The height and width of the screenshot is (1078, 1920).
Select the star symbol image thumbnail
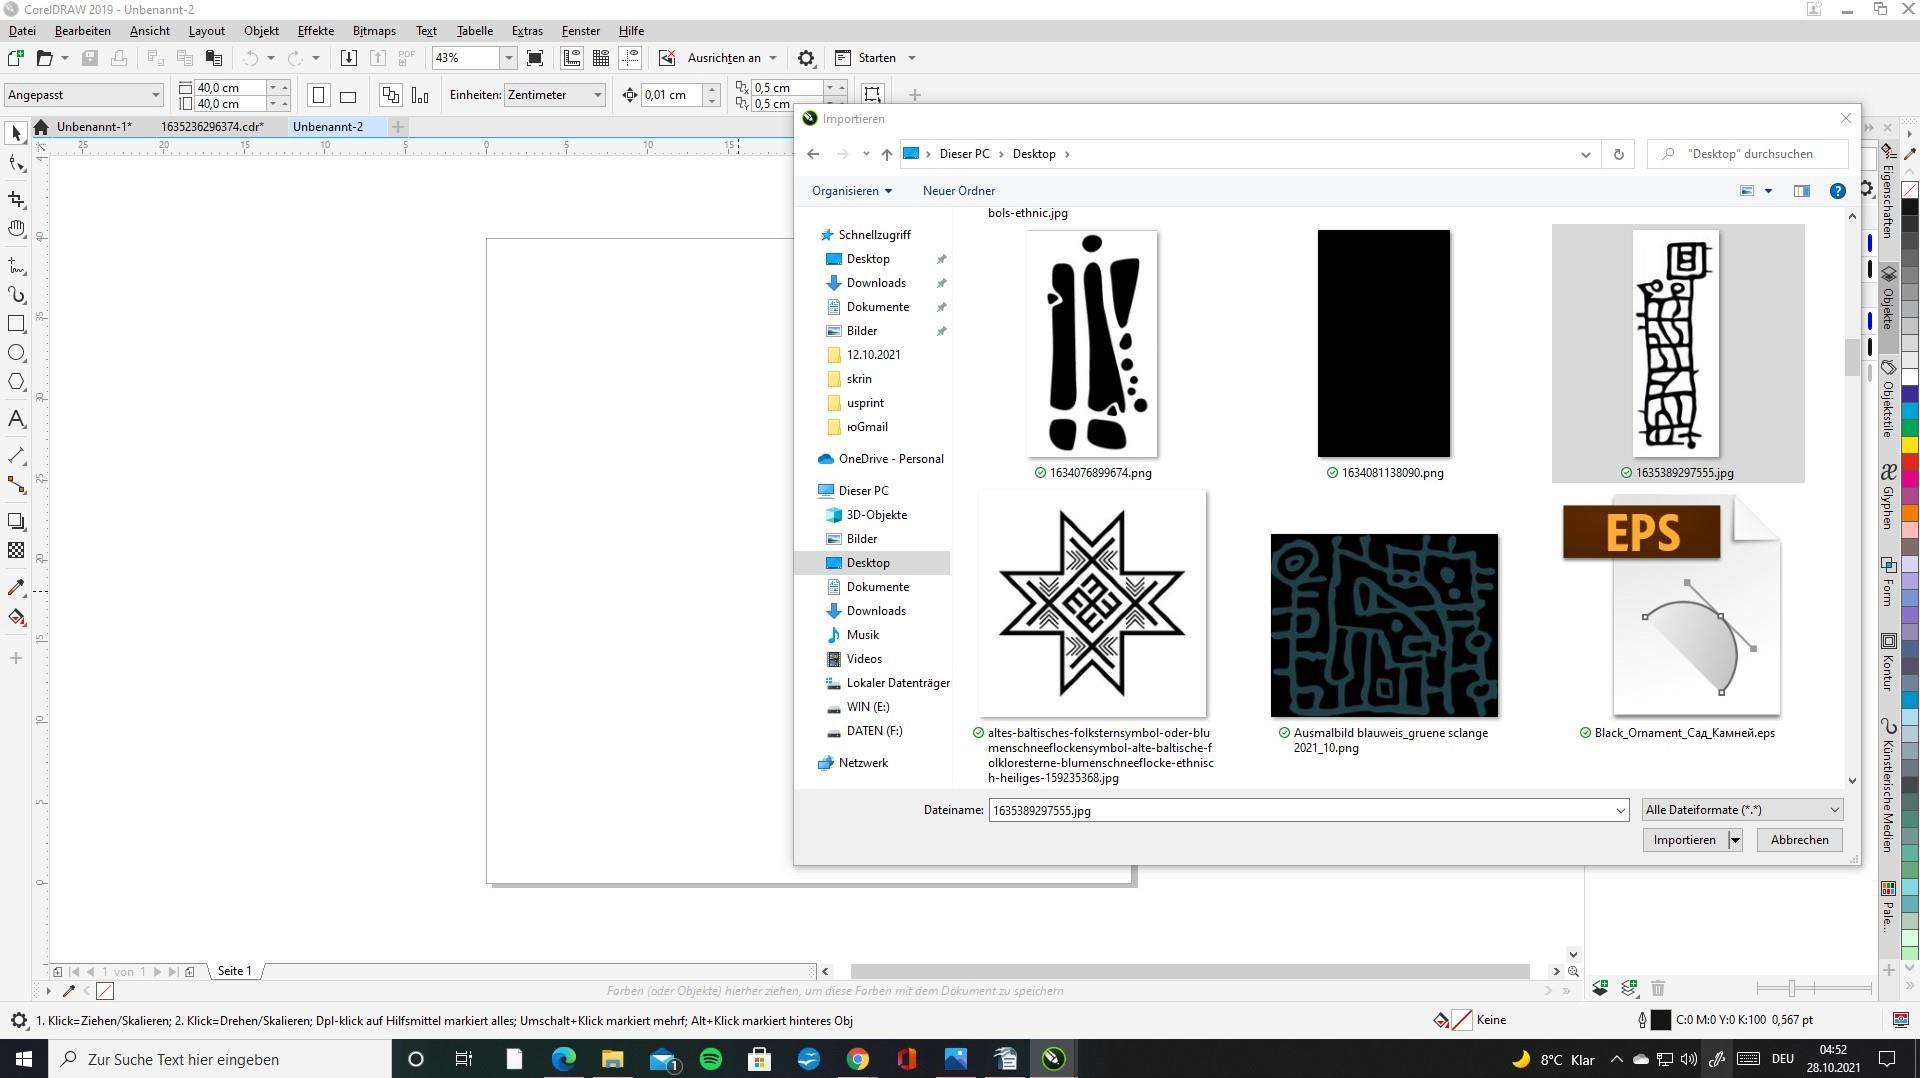click(x=1092, y=604)
